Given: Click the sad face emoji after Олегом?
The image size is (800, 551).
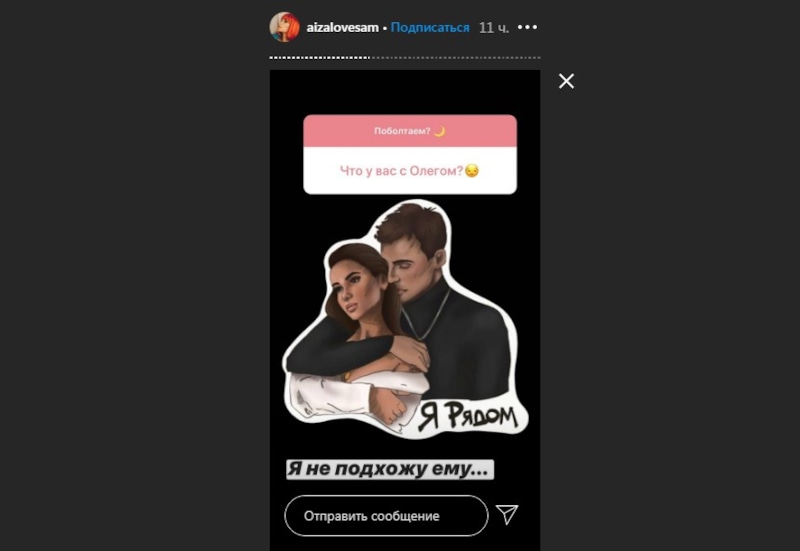Looking at the screenshot, I should [472, 171].
